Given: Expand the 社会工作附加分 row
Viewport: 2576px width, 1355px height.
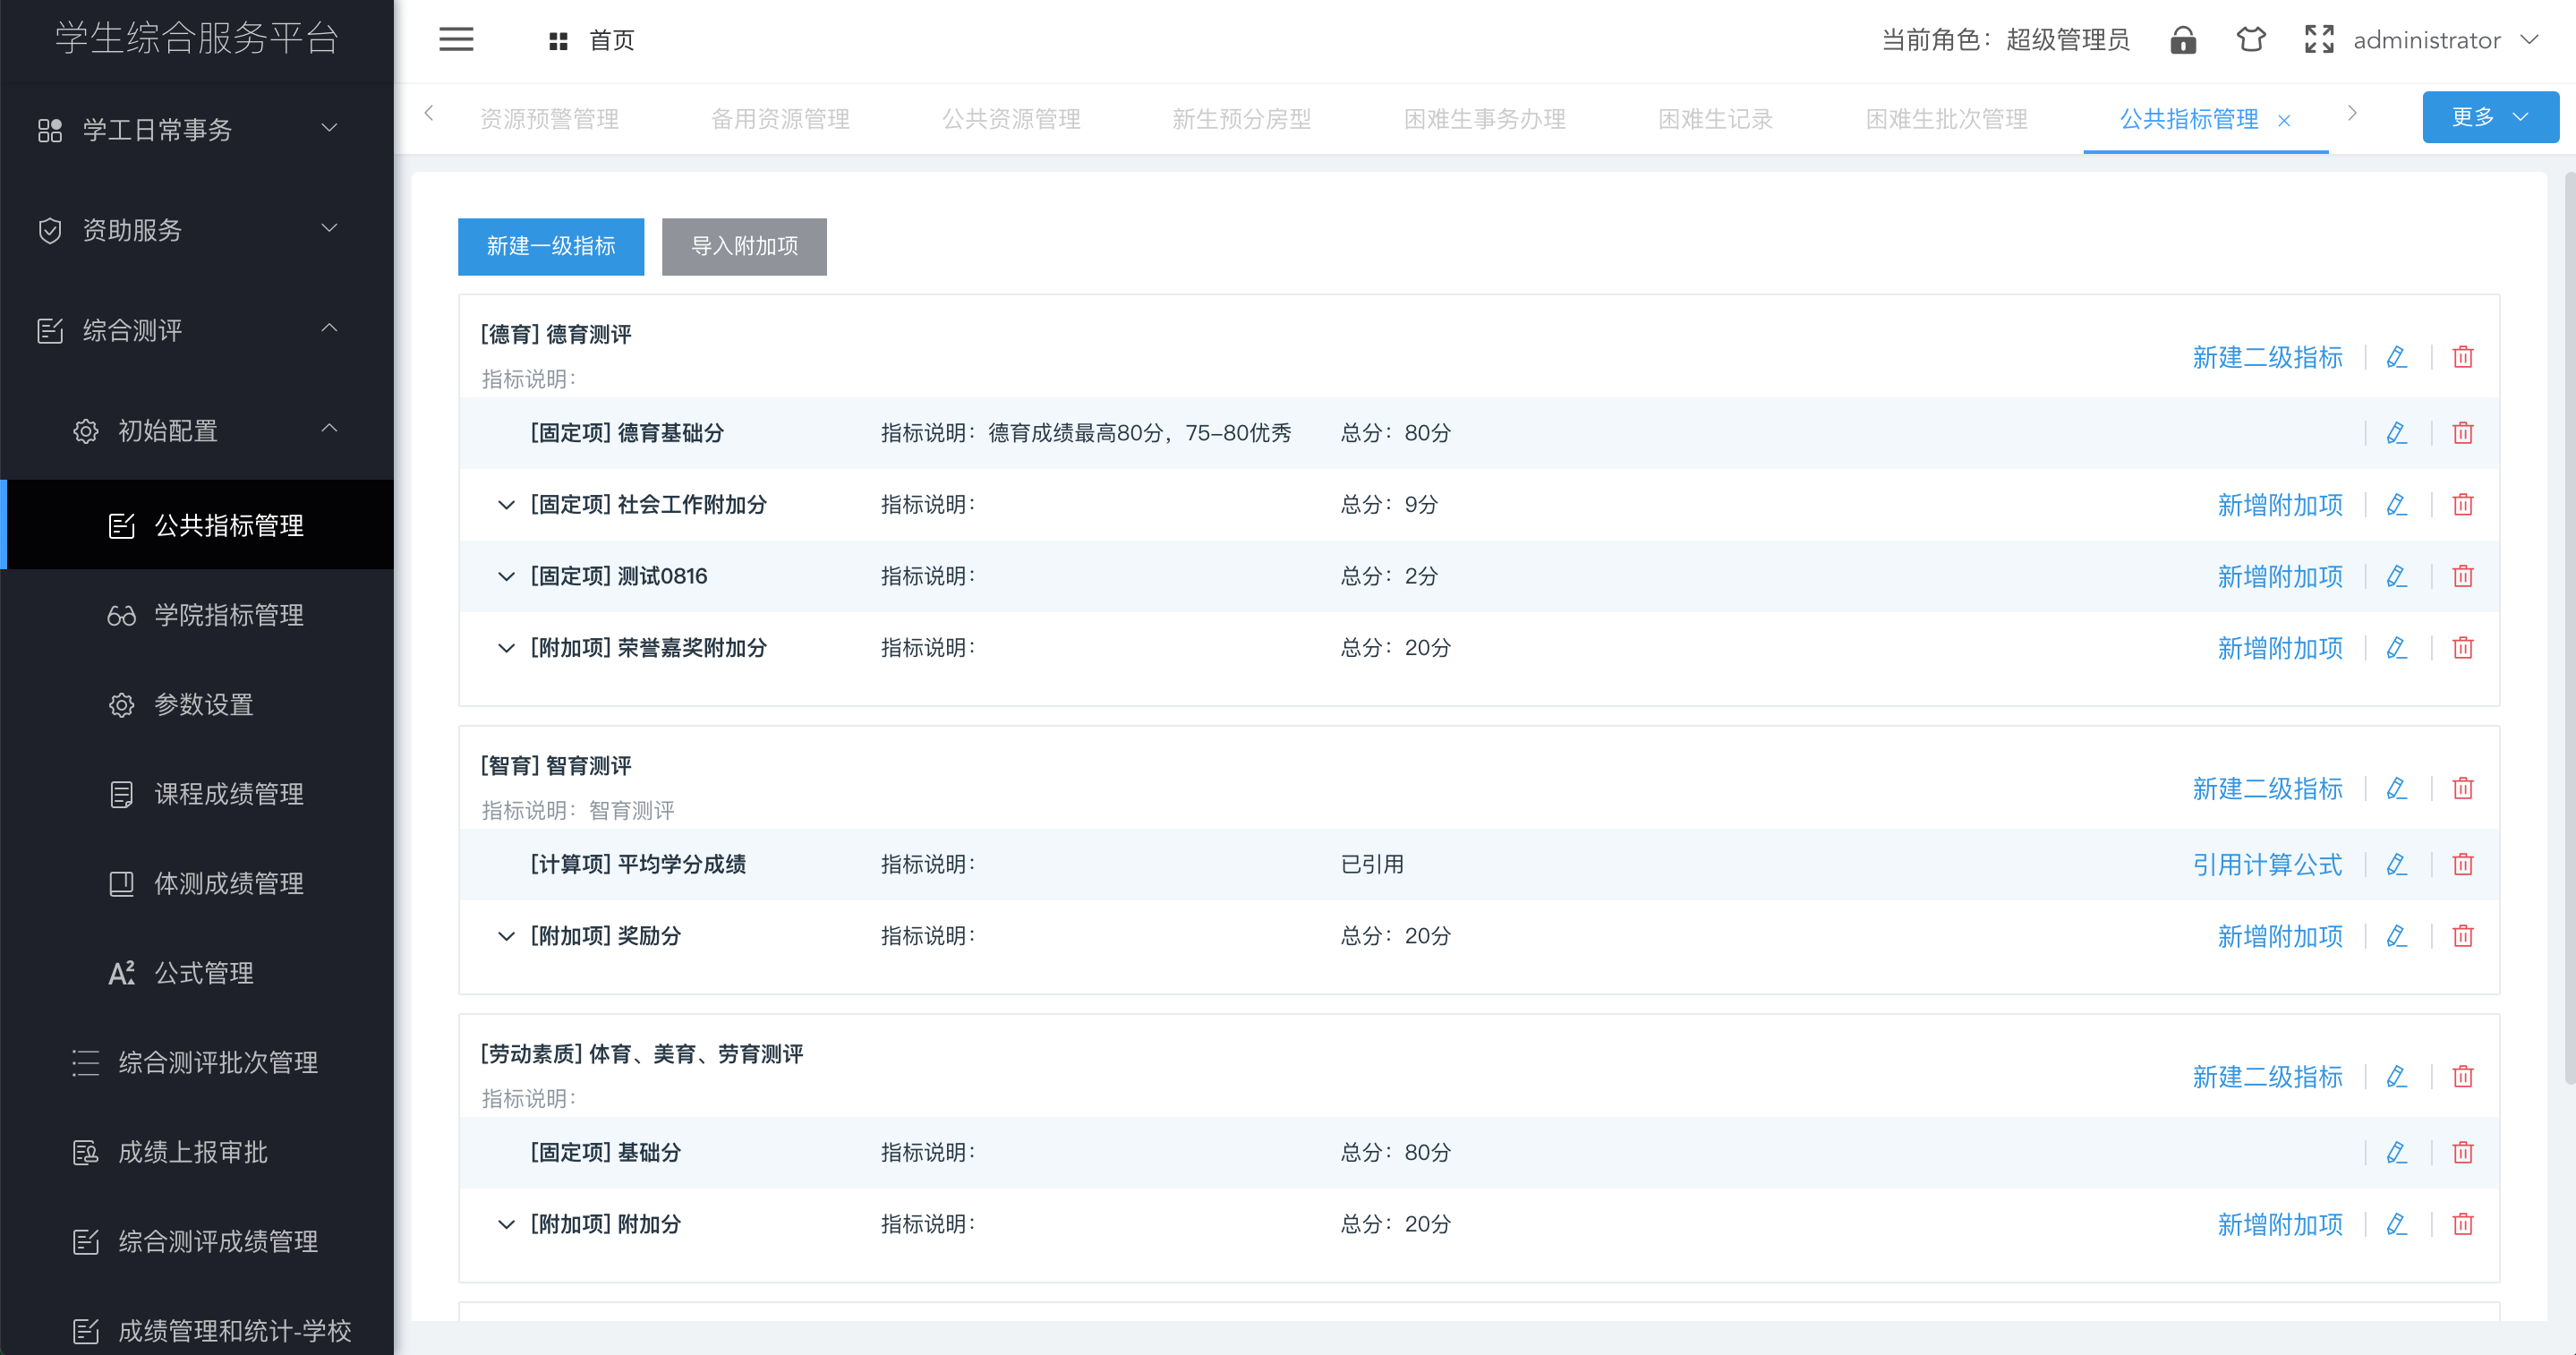Looking at the screenshot, I should tap(506, 505).
